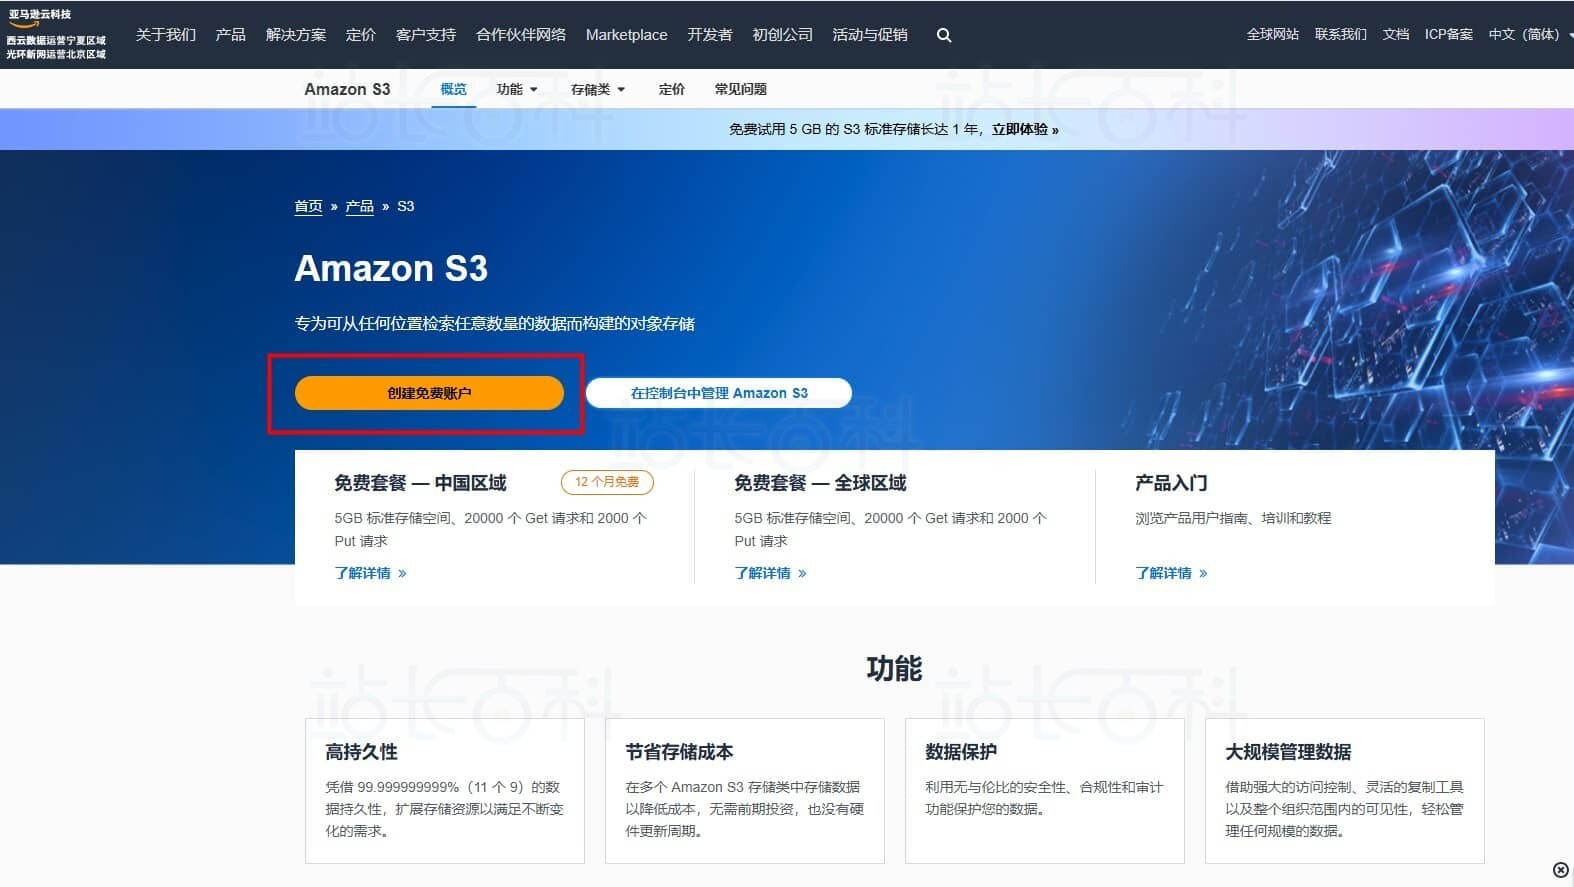Click the orange 创建免费账户 button

tap(429, 393)
